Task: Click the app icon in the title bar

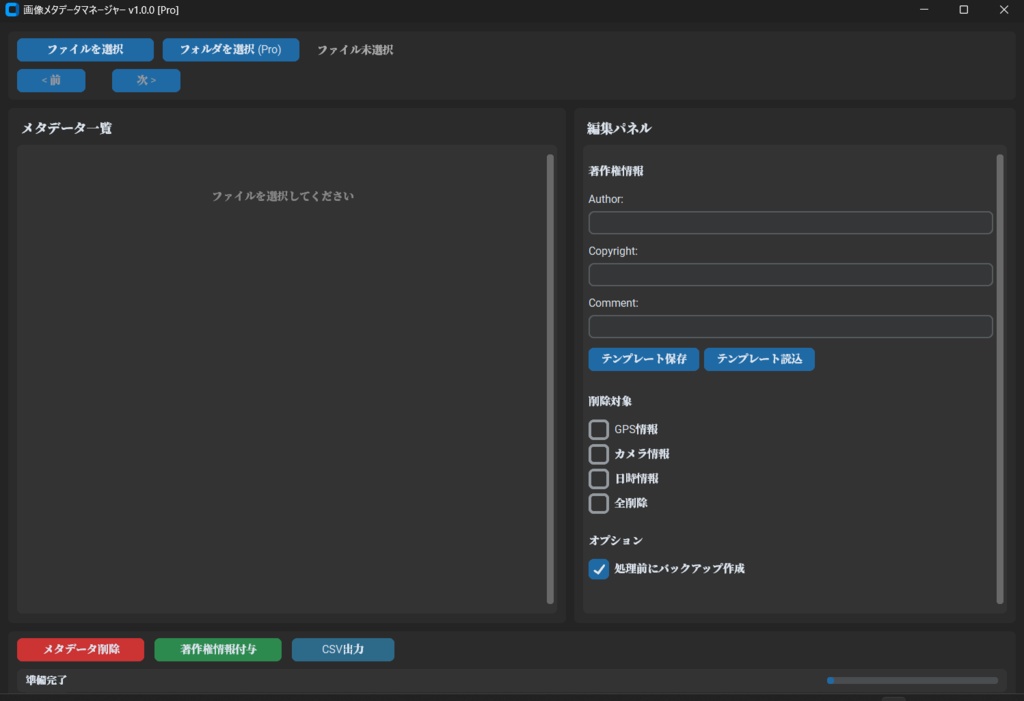Action: coord(12,10)
